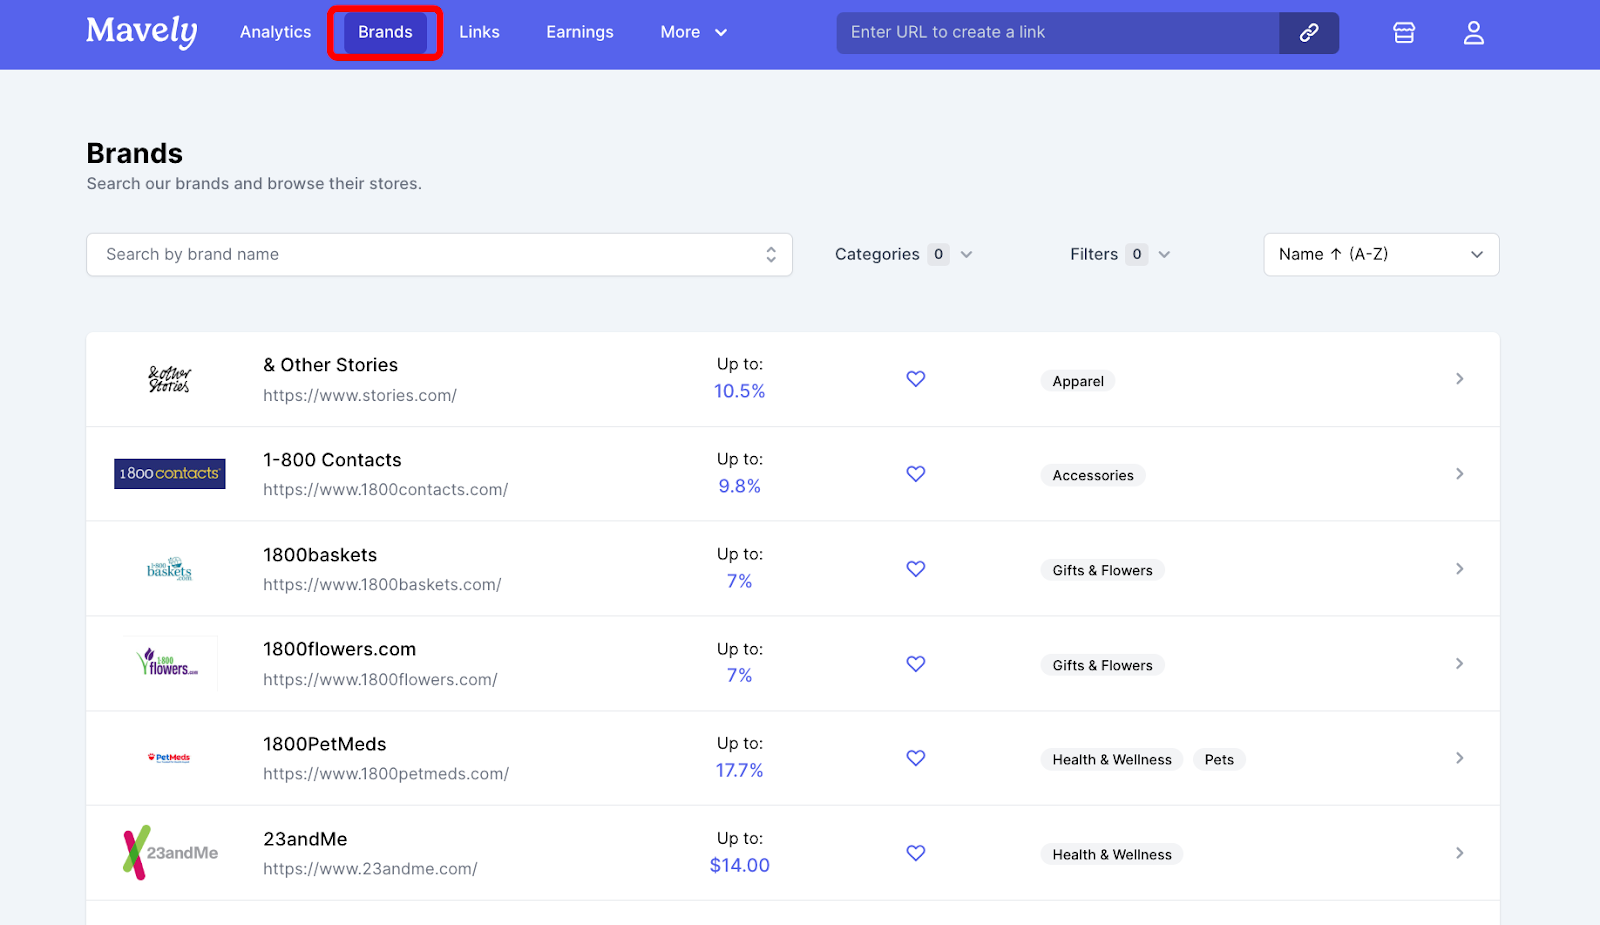This screenshot has height=925, width=1600.
Task: Open 1800flowers.com row chevron
Action: point(1459,664)
